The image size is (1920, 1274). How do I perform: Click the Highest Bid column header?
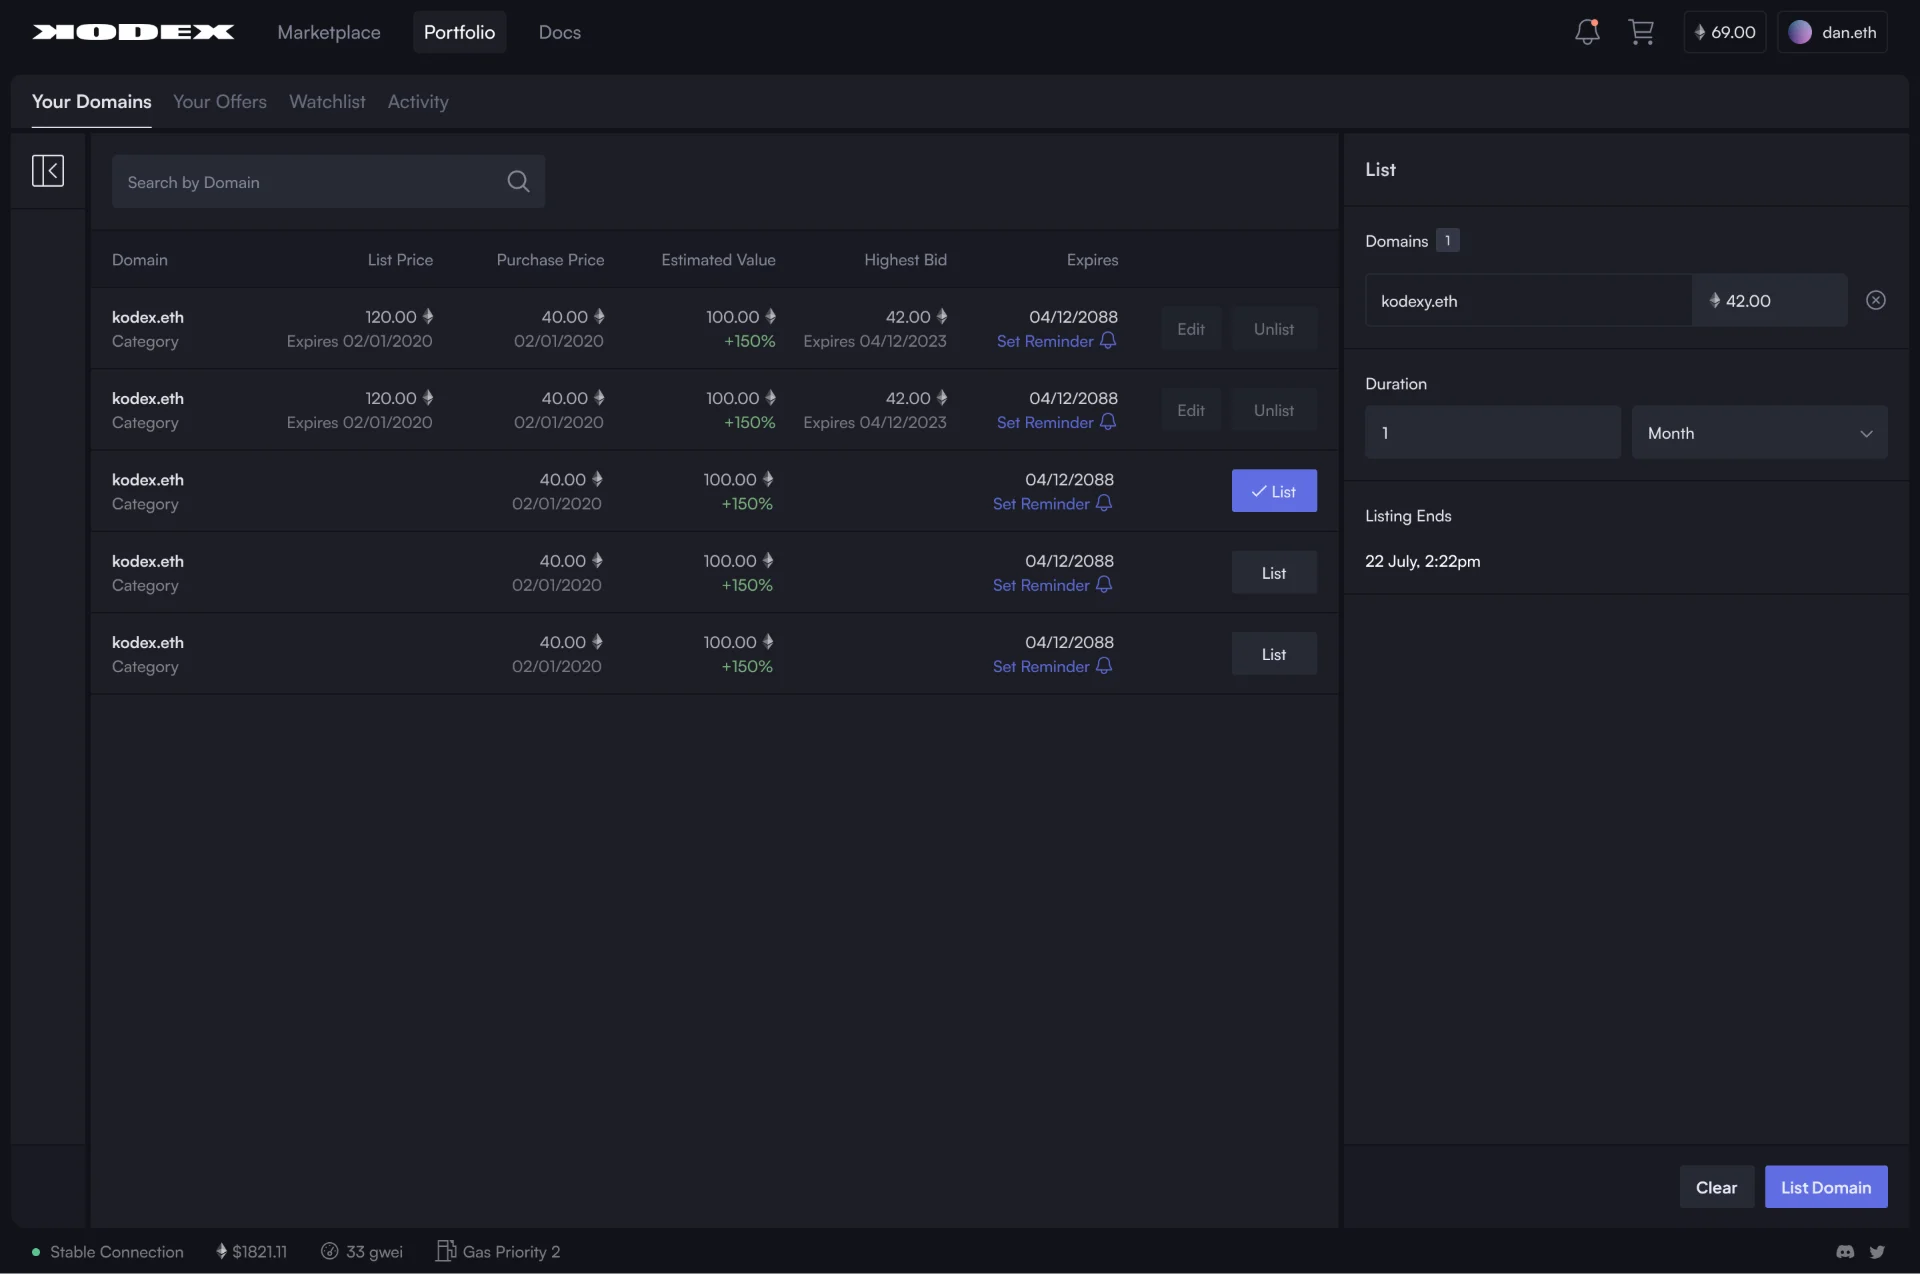905,260
